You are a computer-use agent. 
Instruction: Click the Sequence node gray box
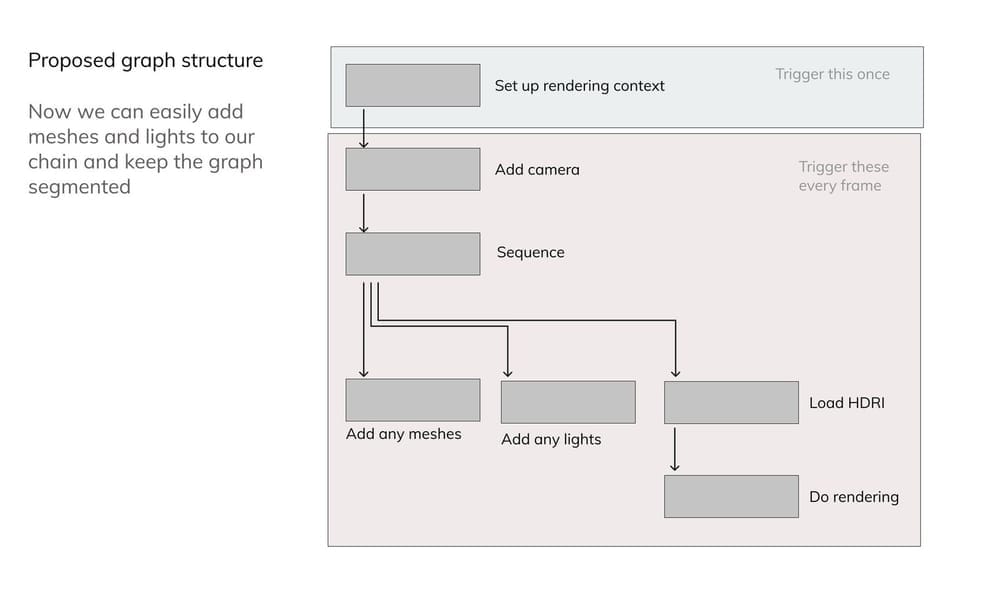412,254
